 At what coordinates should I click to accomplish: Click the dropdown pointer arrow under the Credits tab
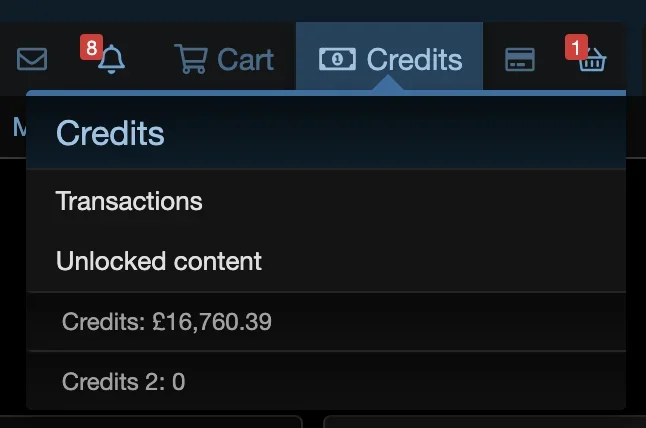(387, 82)
